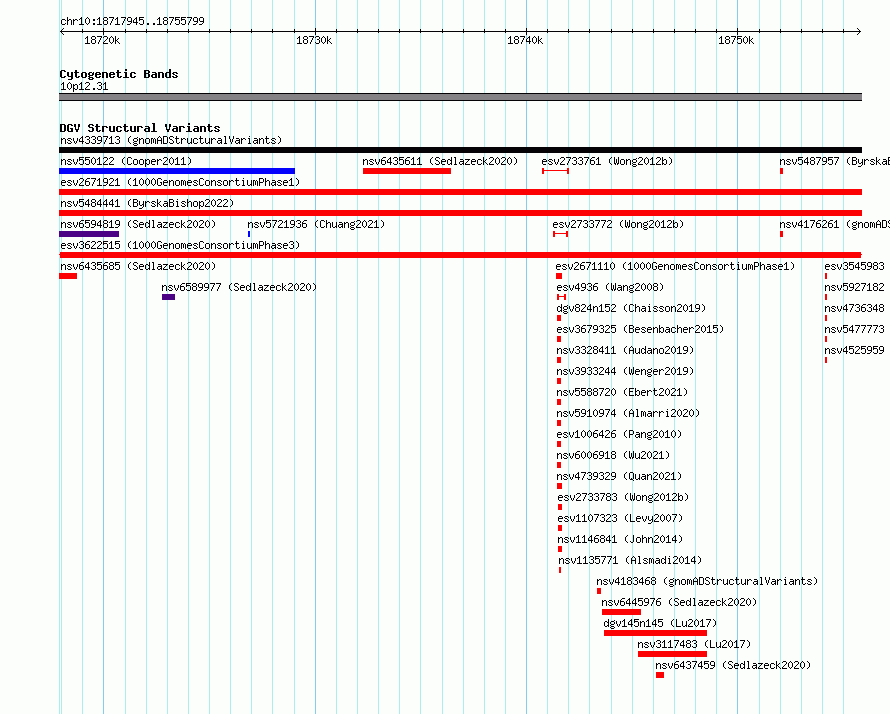The height and width of the screenshot is (714, 890).
Task: Open esv2671921 (1000GenomesConsortiumPhase1) label
Action: click(x=180, y=182)
